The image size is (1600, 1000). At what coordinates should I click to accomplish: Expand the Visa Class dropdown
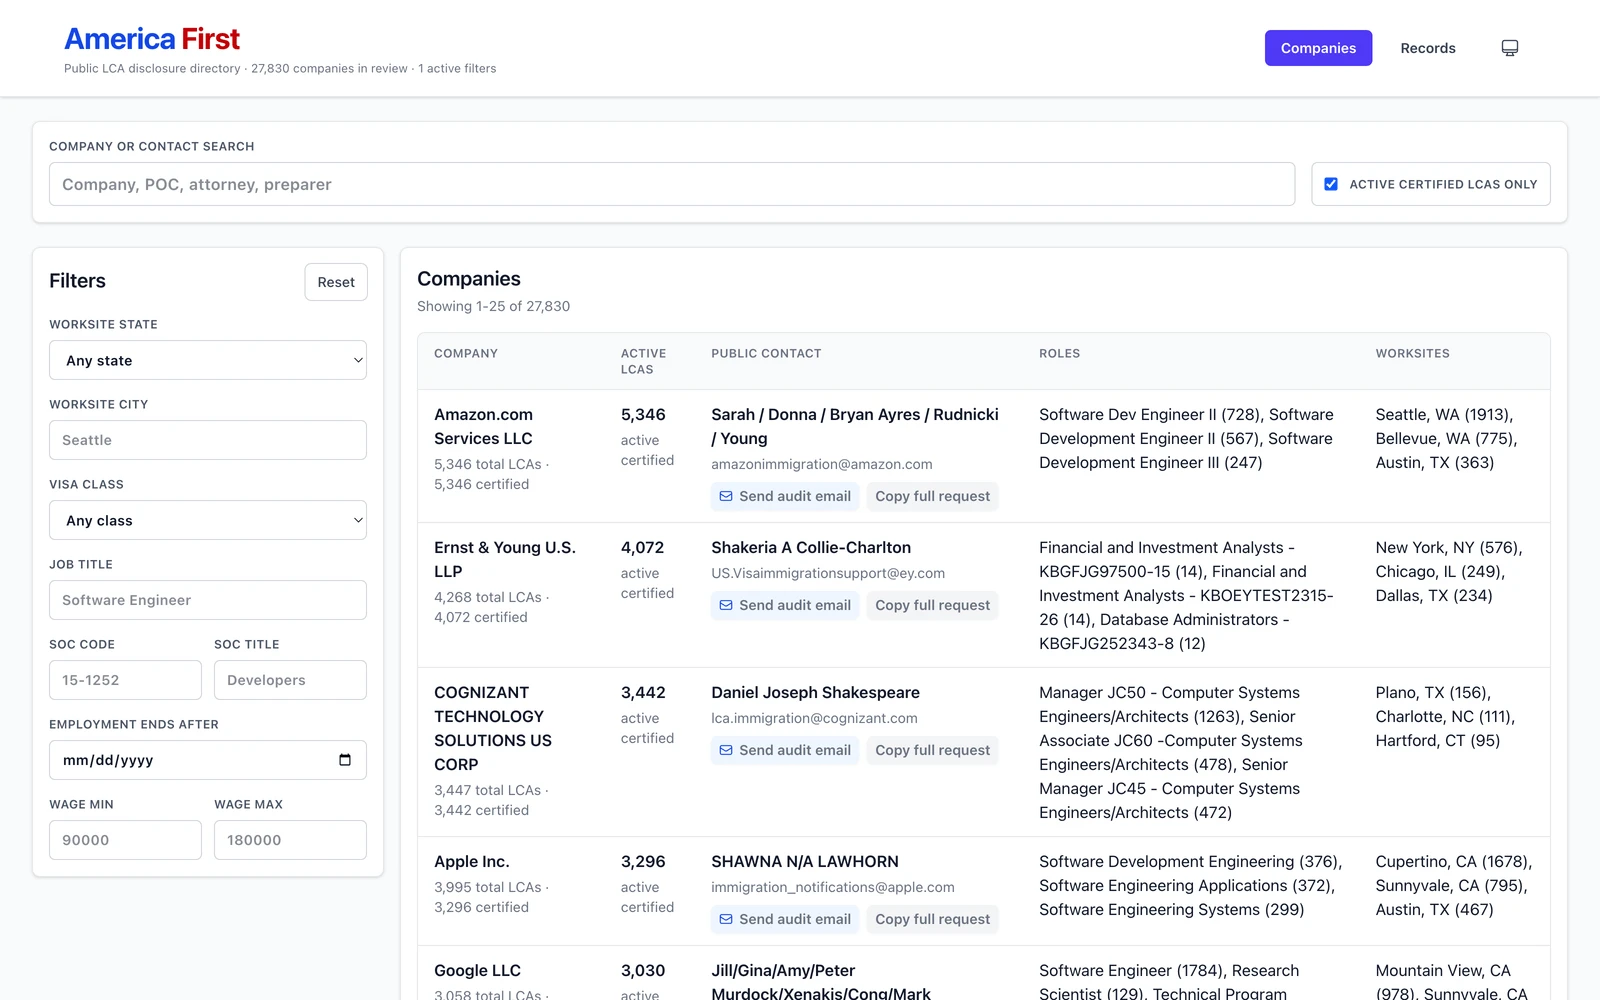click(208, 520)
